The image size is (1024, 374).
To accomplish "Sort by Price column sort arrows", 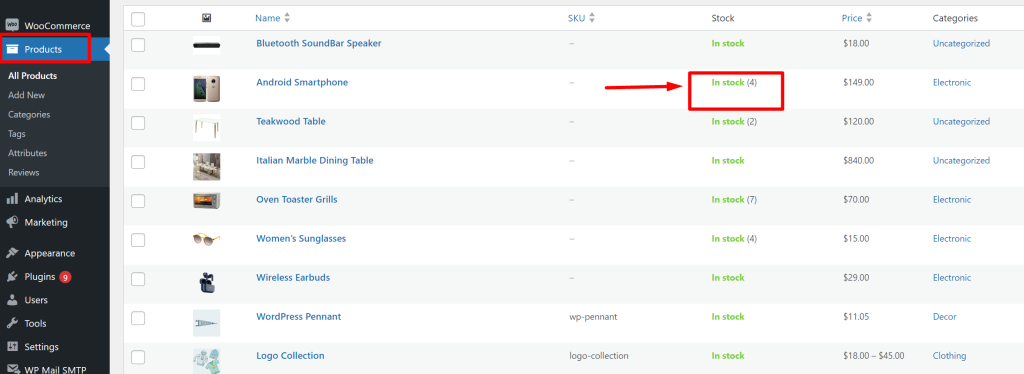I will pos(869,18).
